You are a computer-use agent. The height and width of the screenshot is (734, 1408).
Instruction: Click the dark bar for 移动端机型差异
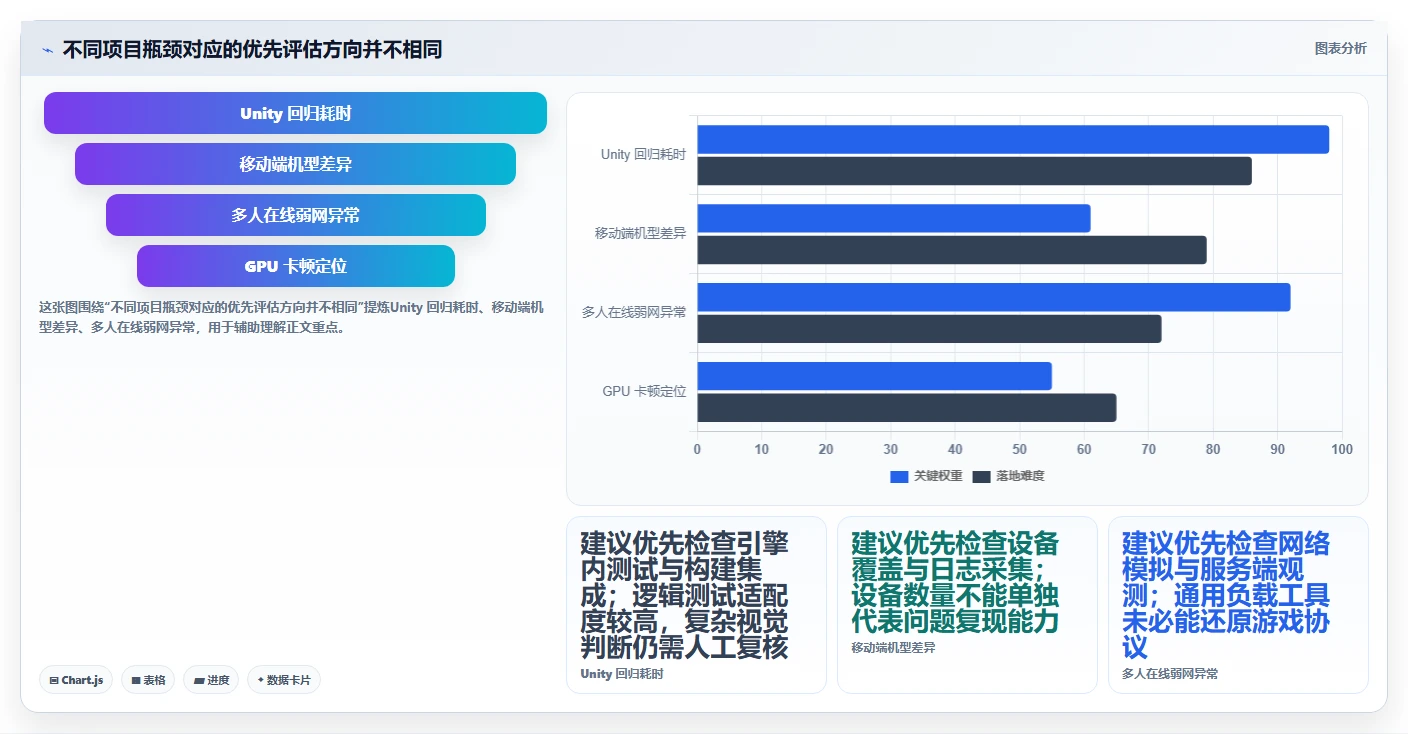pyautogui.click(x=952, y=250)
